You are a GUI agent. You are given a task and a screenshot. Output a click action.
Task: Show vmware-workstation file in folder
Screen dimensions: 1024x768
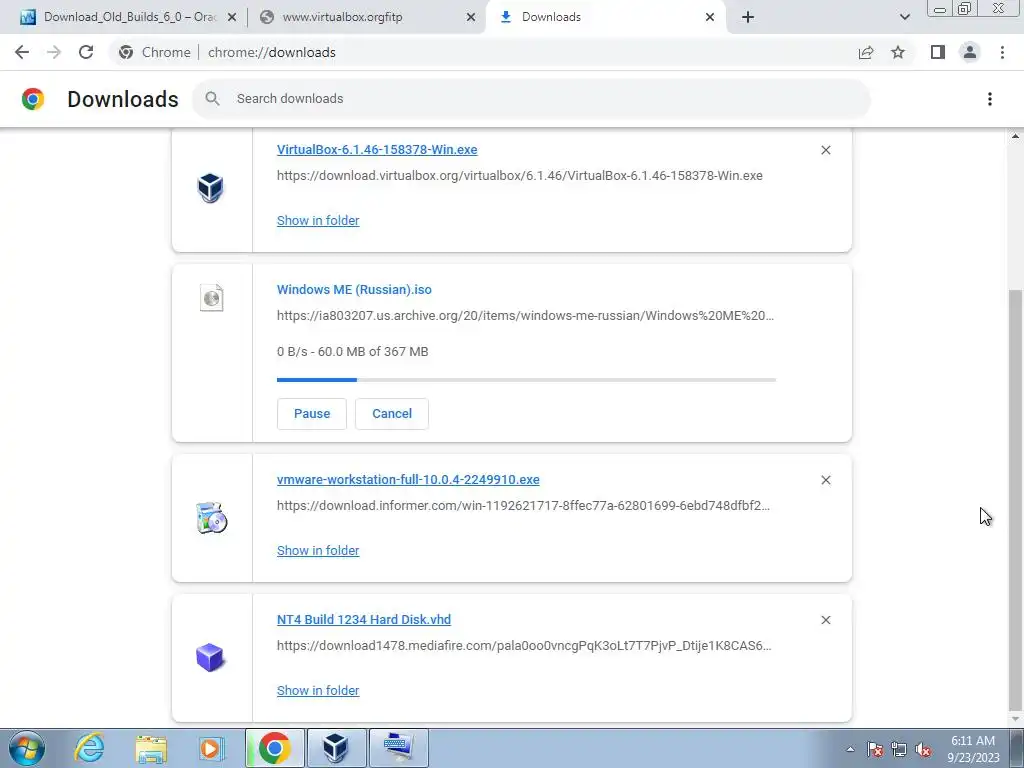pyautogui.click(x=318, y=551)
